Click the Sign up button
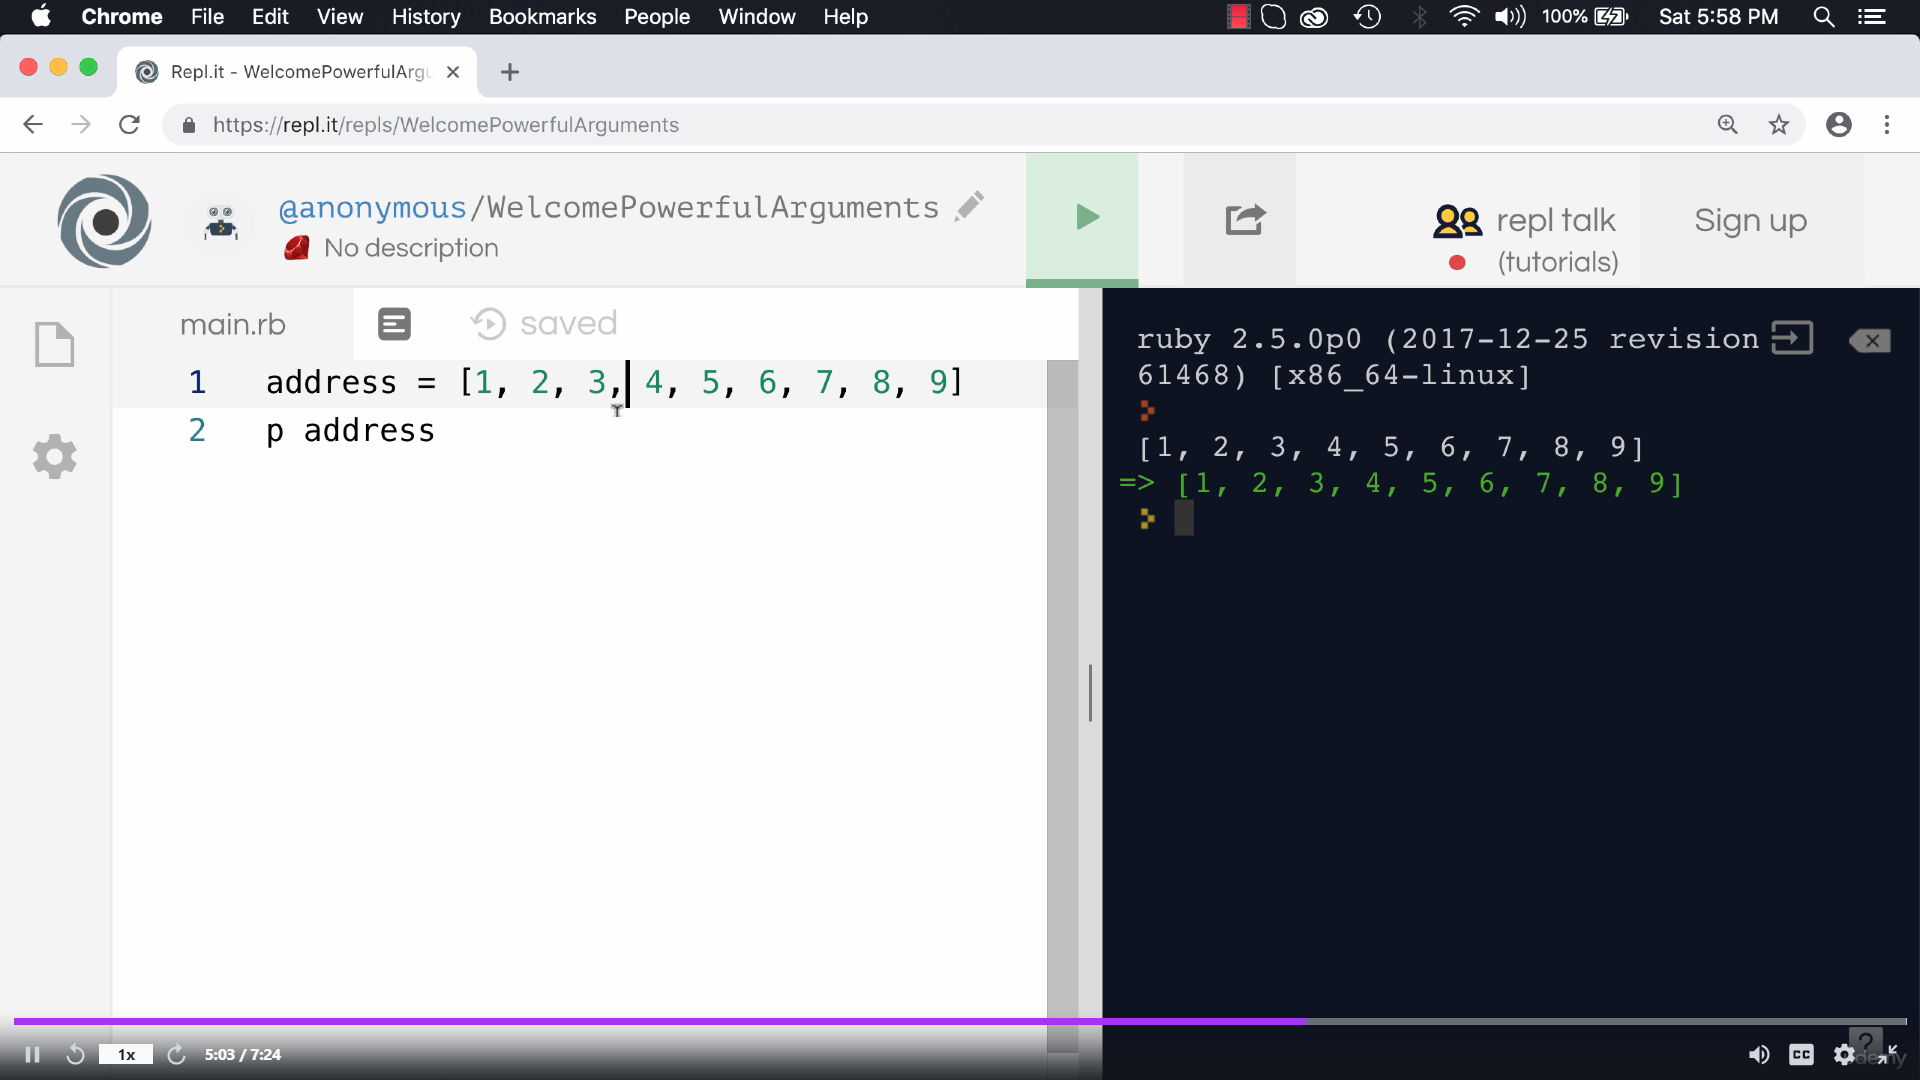The height and width of the screenshot is (1080, 1920). coord(1750,220)
